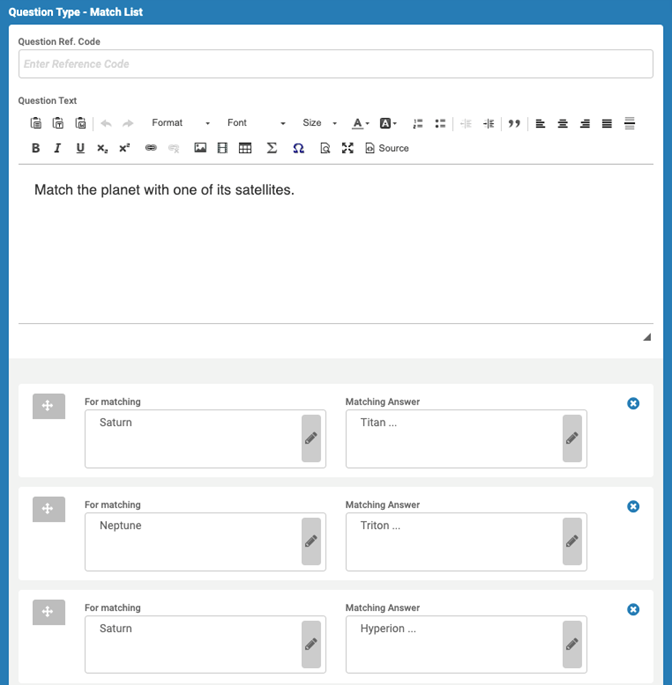Maximize the editor with fullscreen icon

347,148
